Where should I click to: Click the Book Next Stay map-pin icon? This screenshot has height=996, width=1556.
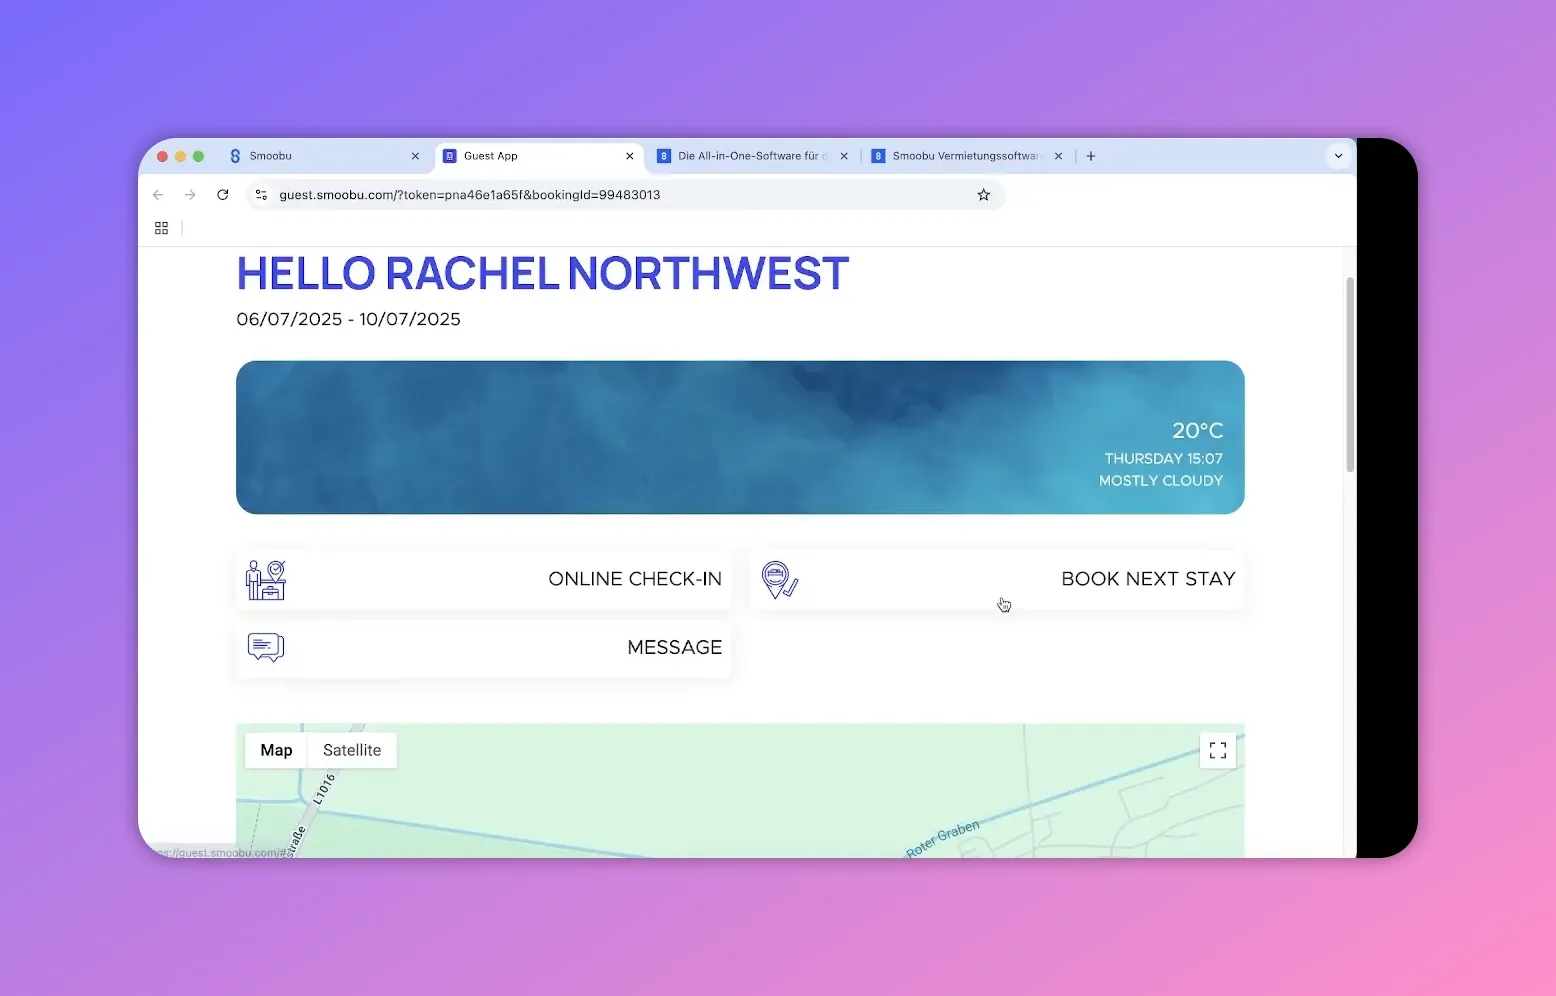tap(779, 579)
